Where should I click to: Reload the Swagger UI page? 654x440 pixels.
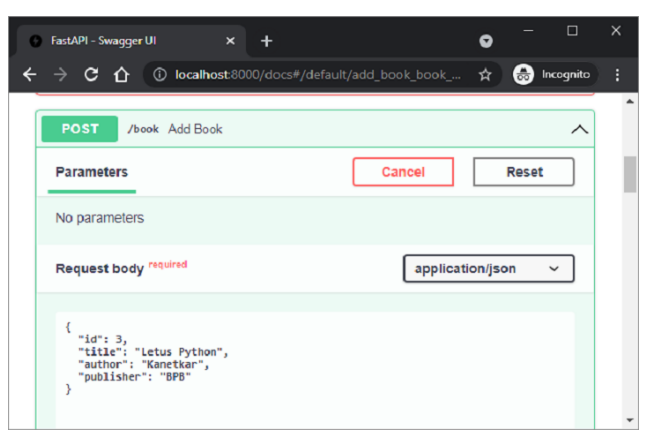[x=91, y=75]
